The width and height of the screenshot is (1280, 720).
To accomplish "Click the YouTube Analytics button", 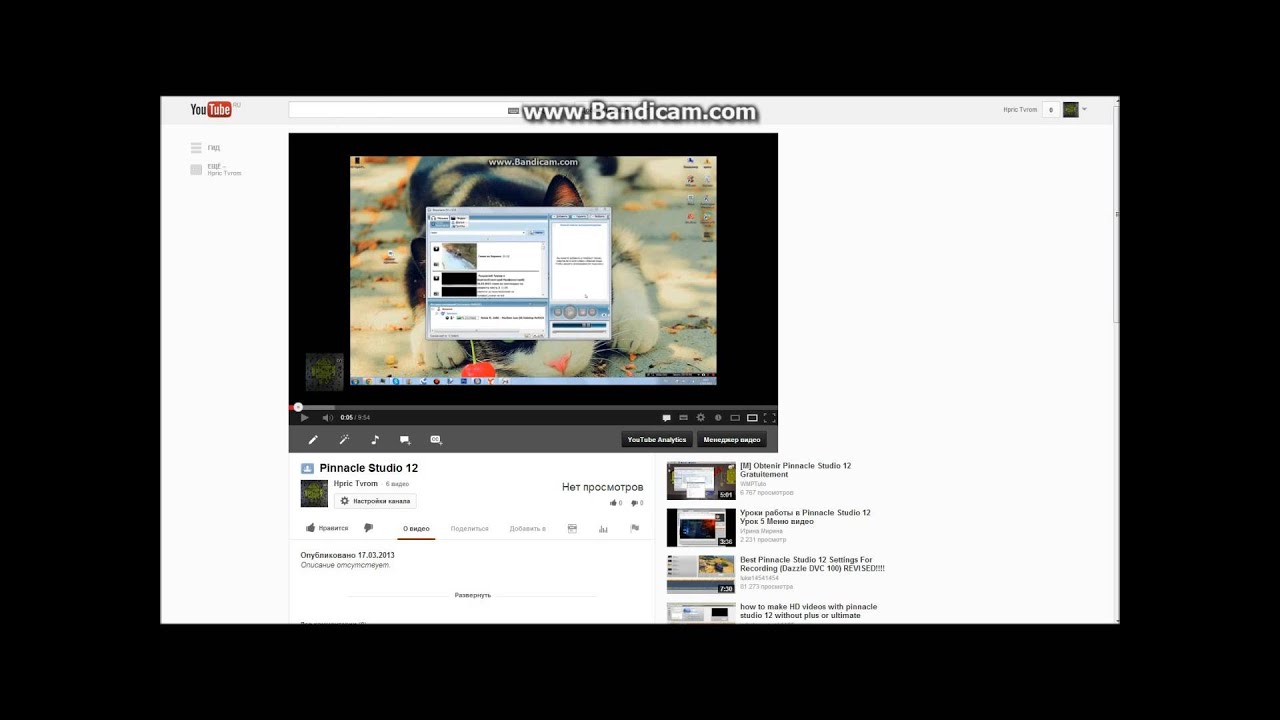I will pyautogui.click(x=656, y=440).
